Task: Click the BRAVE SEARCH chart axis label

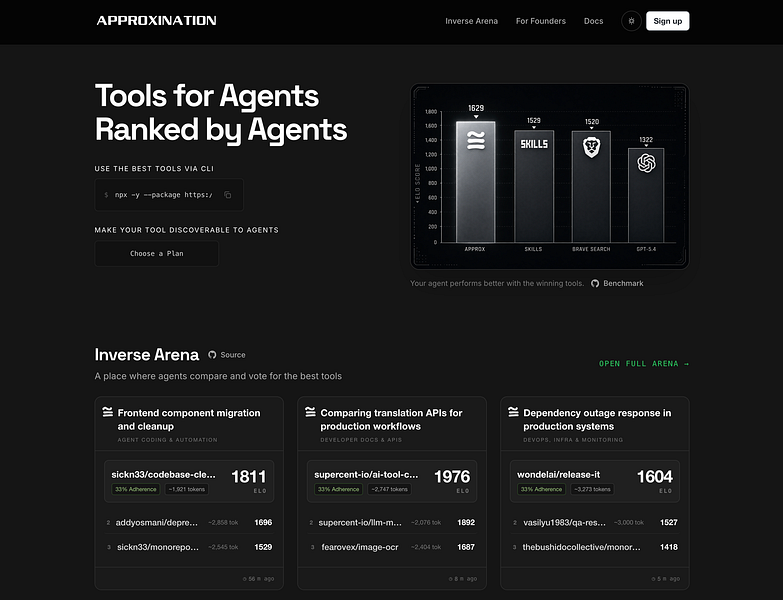Action: pyautogui.click(x=591, y=249)
